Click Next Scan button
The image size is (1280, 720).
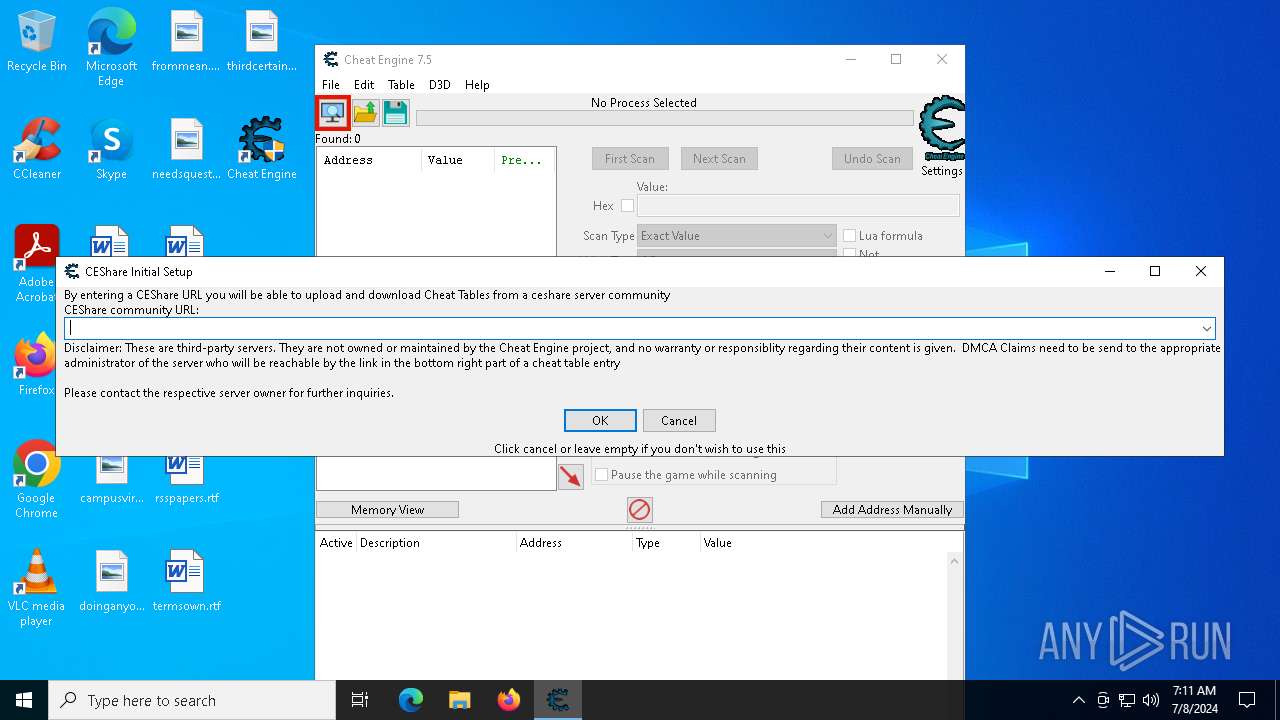[x=719, y=159]
